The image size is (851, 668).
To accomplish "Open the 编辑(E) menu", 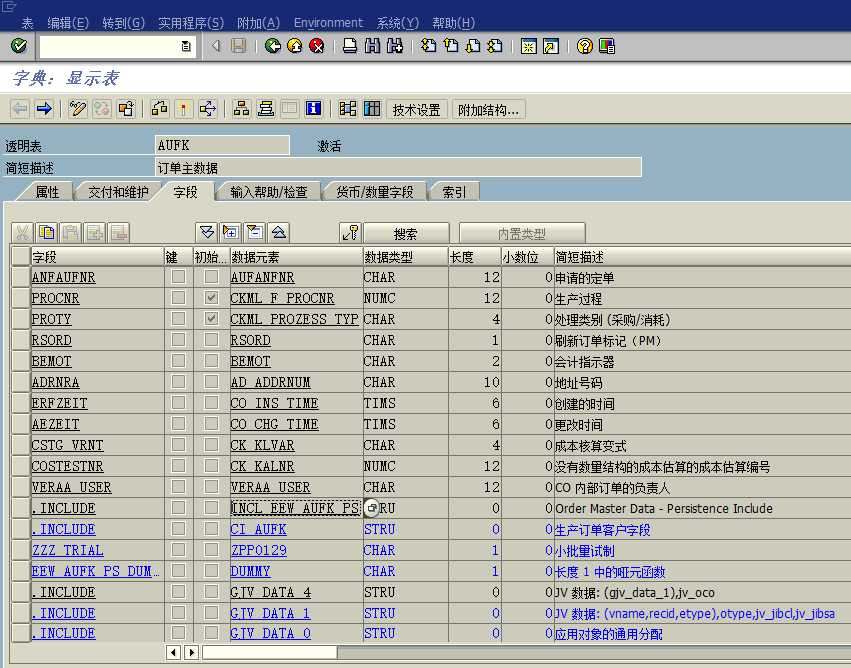I will 67,23.
